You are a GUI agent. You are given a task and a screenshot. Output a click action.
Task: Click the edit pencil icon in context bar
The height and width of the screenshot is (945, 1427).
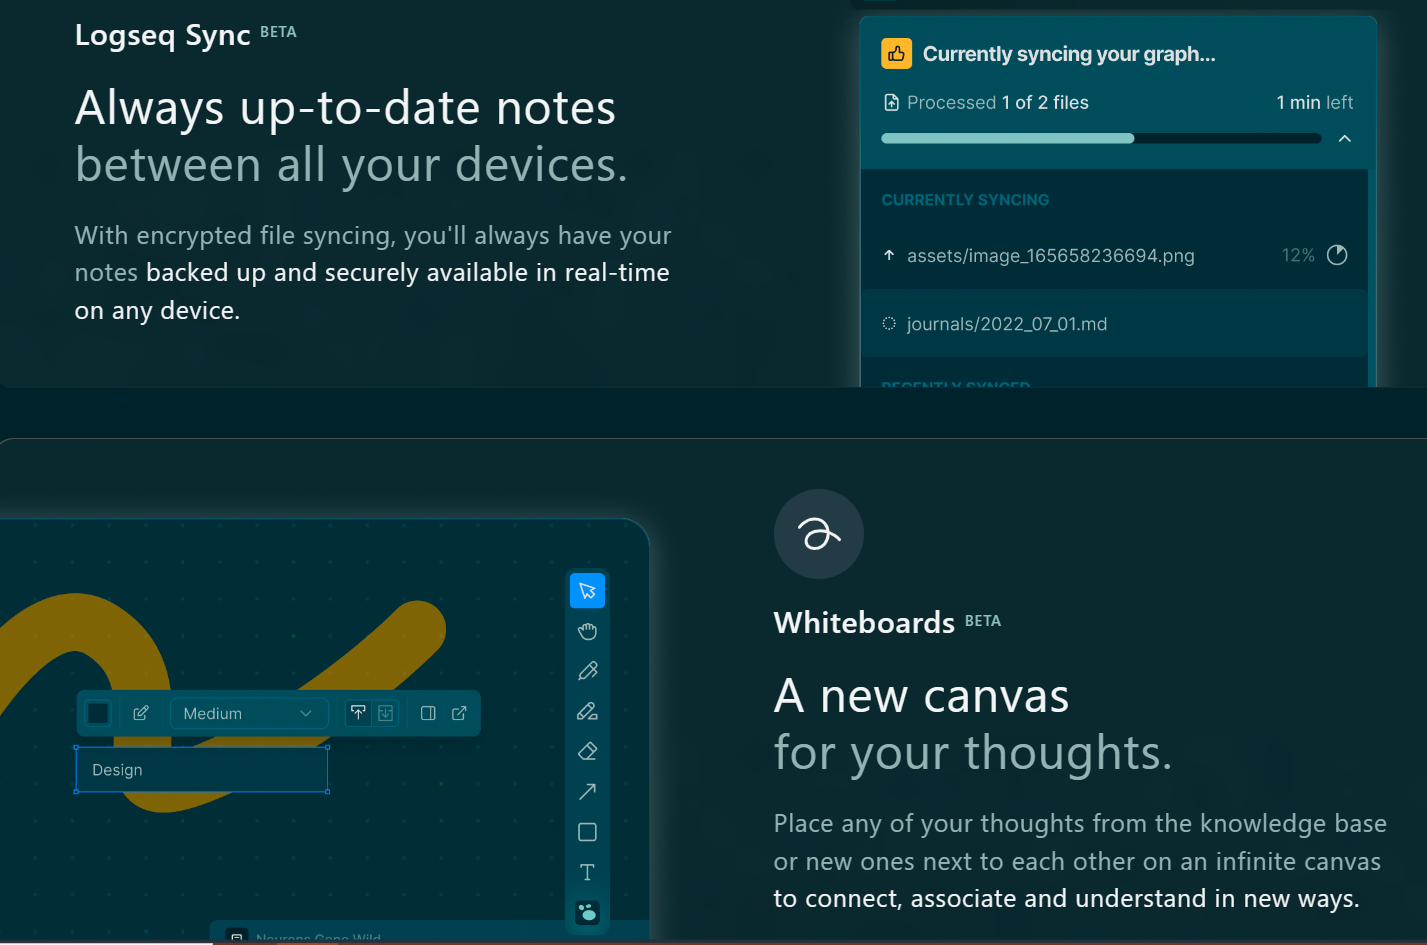tap(141, 713)
